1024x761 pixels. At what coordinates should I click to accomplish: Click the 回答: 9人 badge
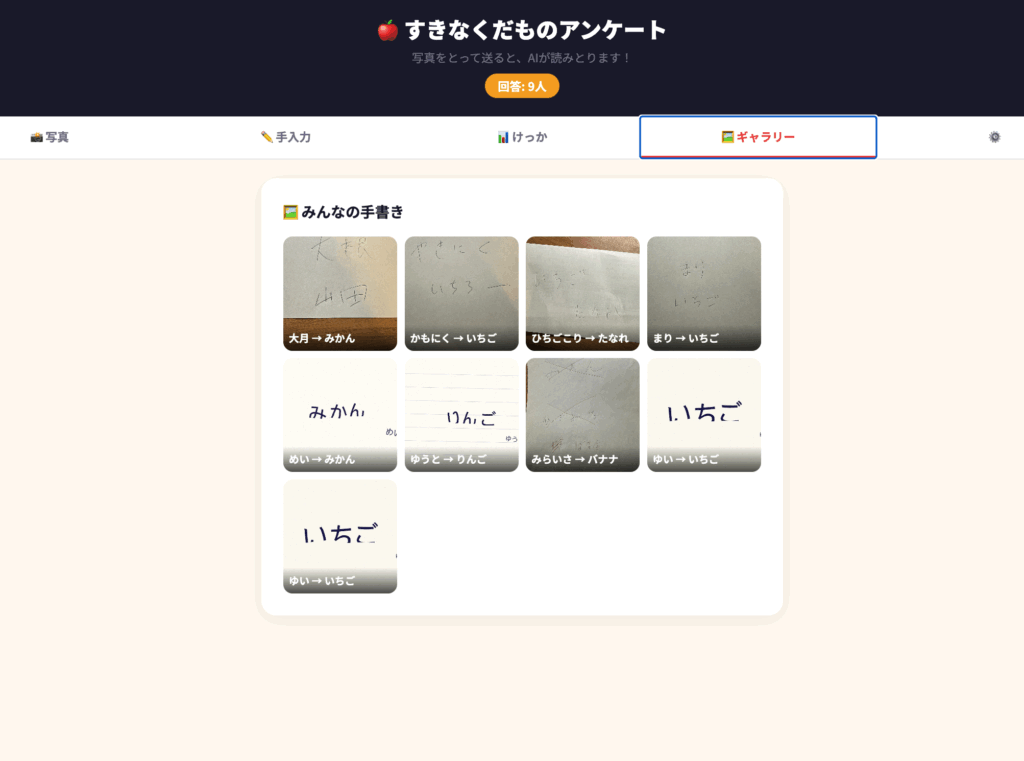[522, 86]
